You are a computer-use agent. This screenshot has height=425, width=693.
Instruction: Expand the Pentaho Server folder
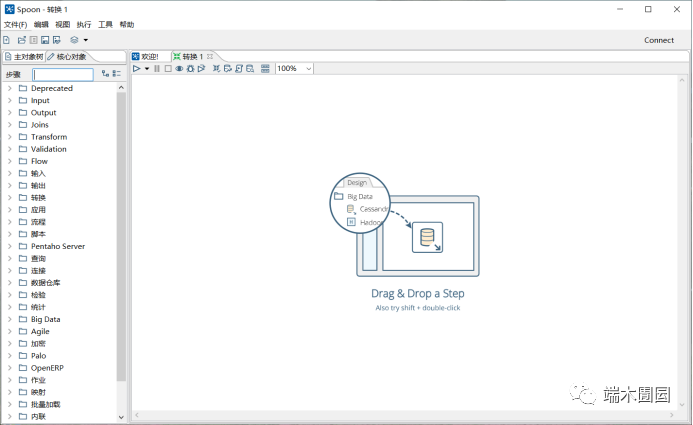(x=9, y=246)
